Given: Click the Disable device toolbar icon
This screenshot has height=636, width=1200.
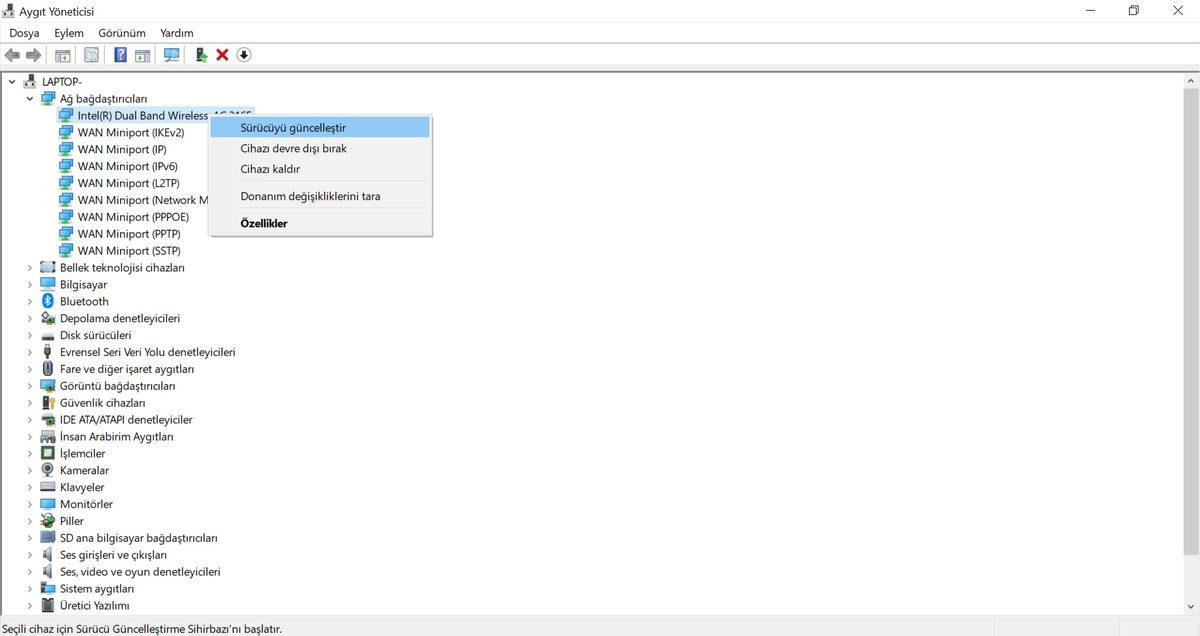Looking at the screenshot, I should tap(243, 55).
